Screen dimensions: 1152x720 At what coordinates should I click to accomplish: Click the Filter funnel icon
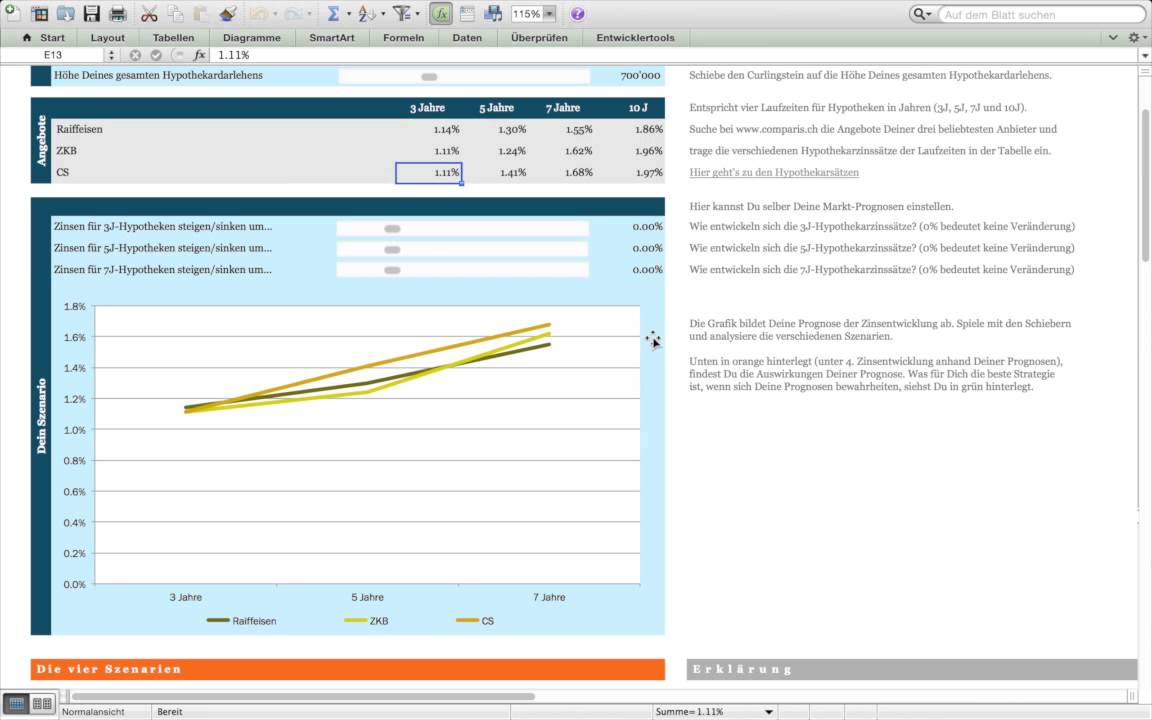[401, 13]
